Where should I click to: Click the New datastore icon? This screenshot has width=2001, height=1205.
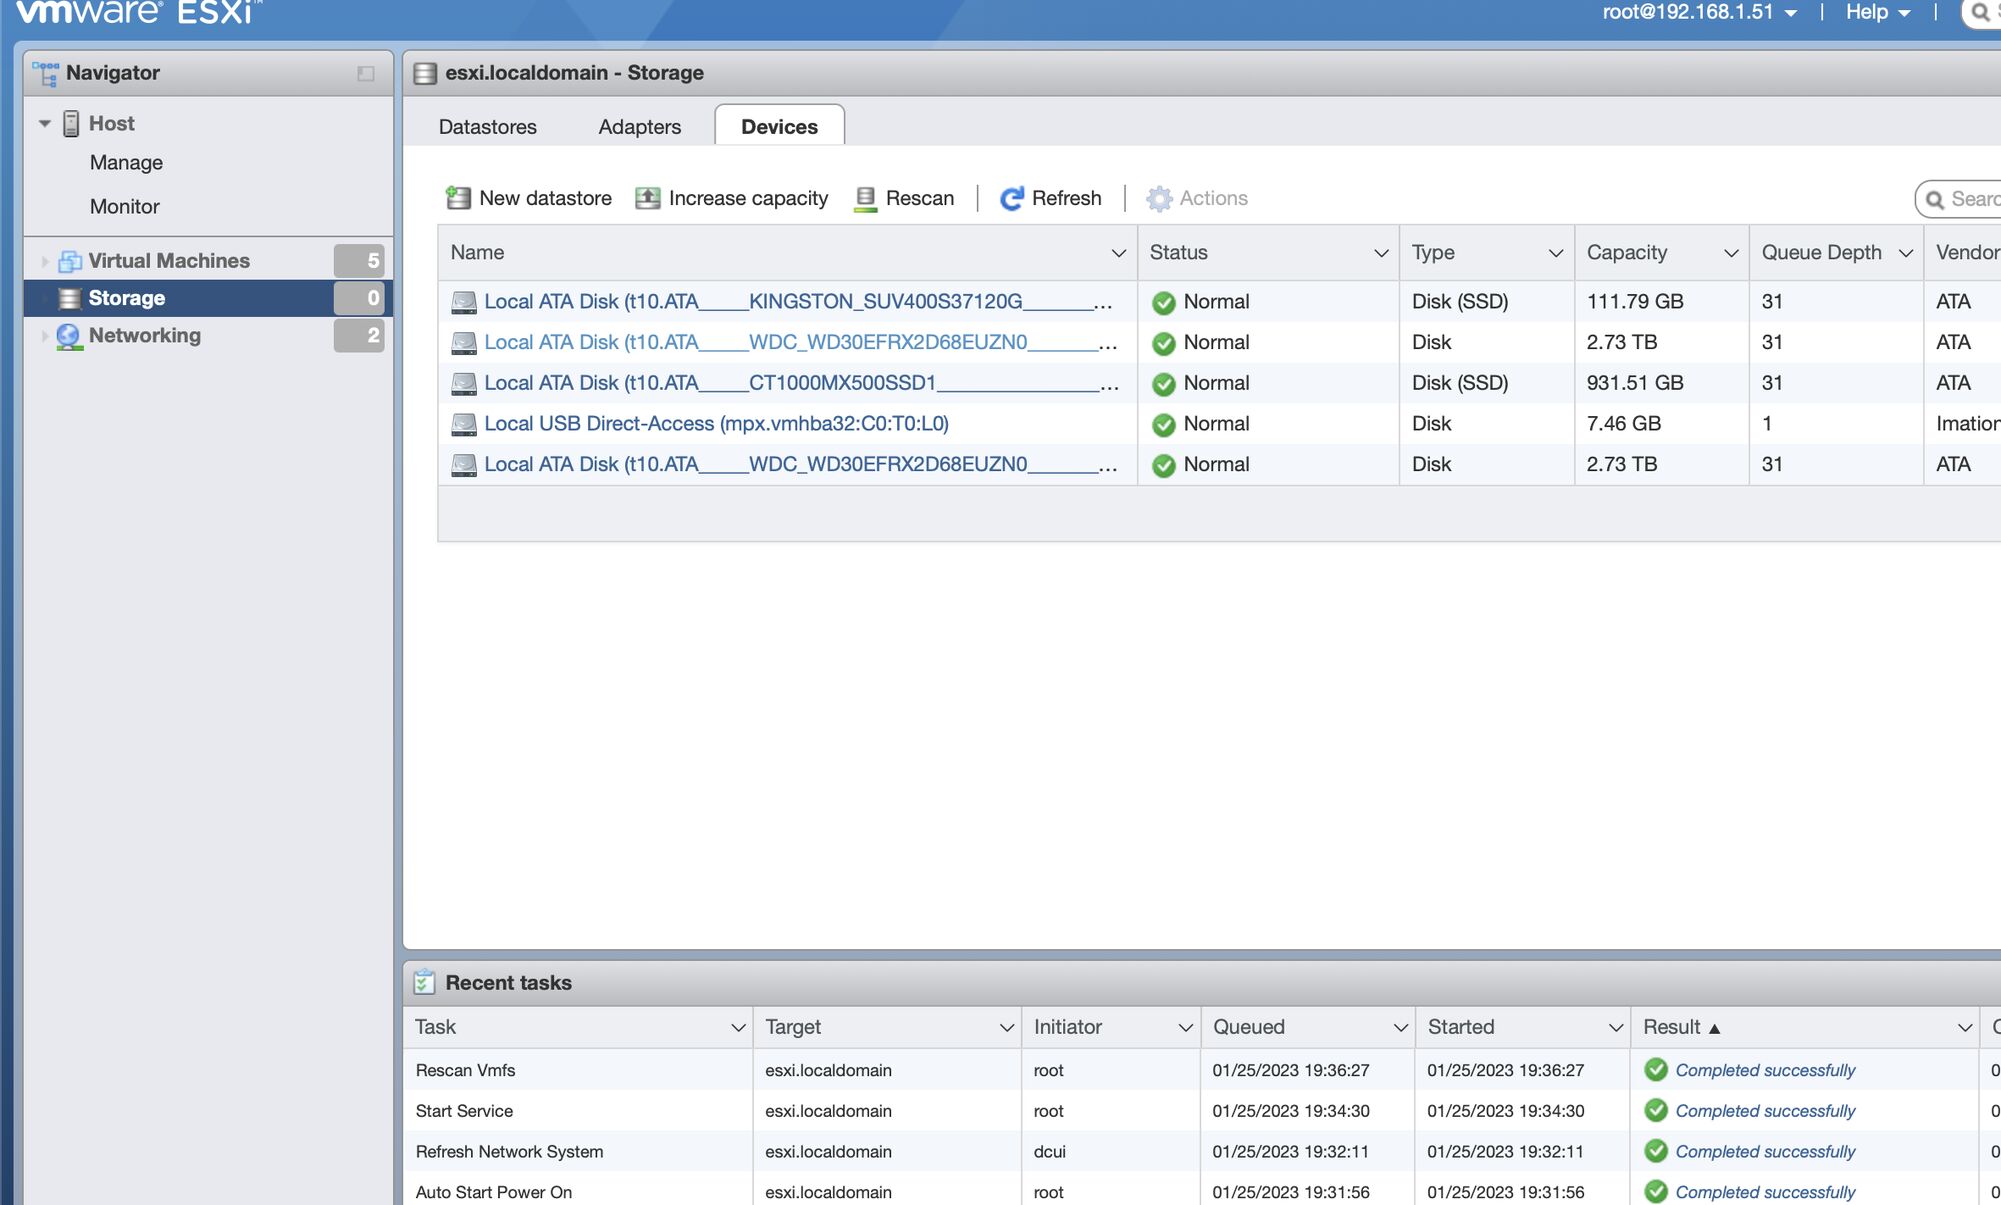[x=458, y=198]
